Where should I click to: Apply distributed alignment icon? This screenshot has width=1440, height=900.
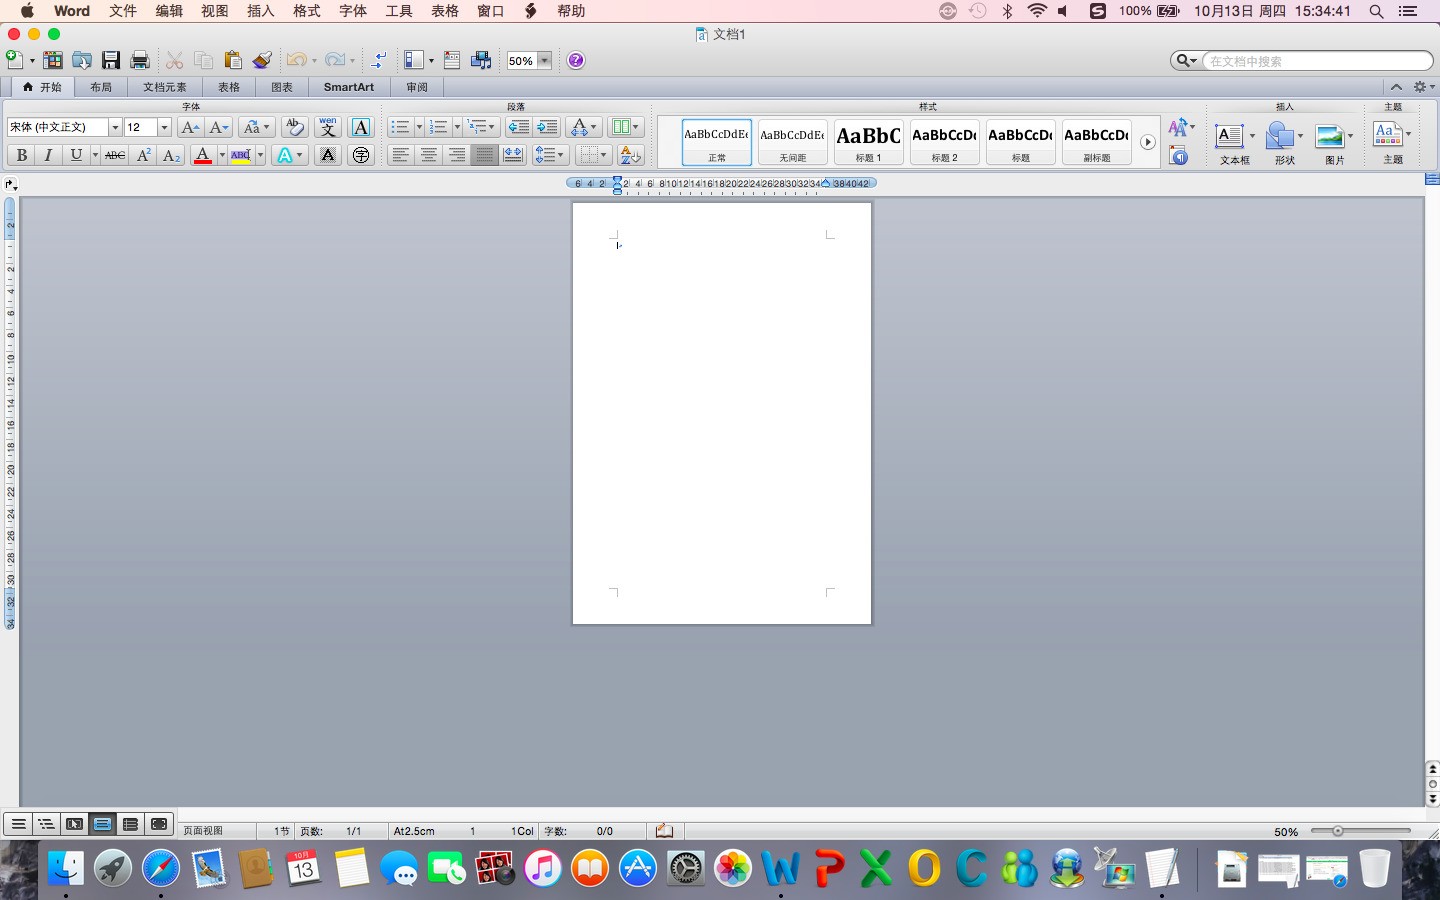point(513,155)
